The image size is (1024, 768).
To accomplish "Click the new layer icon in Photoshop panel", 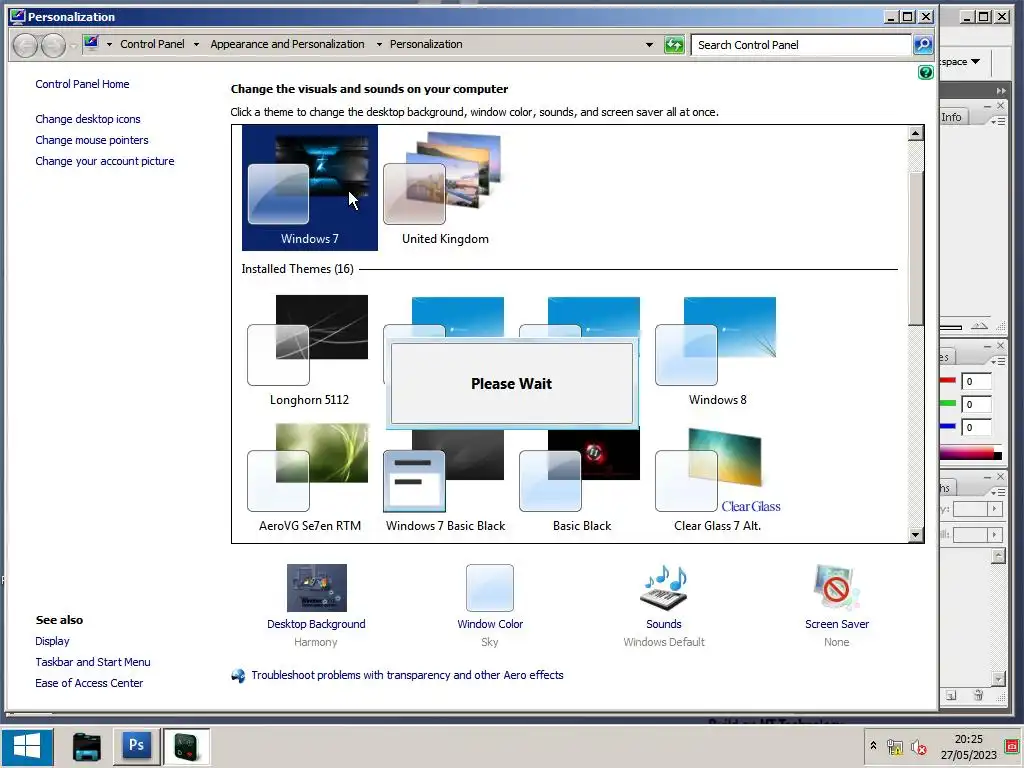I will click(952, 696).
